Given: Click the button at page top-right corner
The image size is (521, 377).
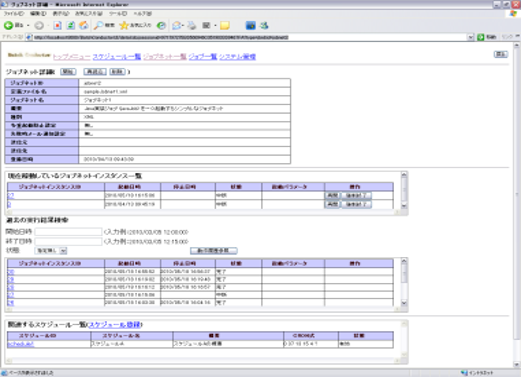Looking at the screenshot, I should [501, 54].
